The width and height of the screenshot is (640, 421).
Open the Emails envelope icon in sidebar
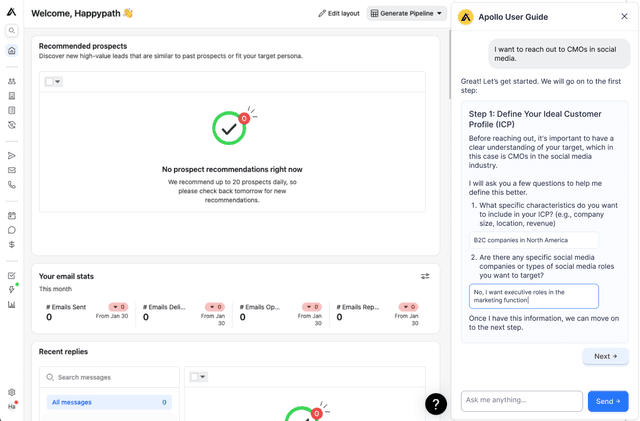pos(11,170)
